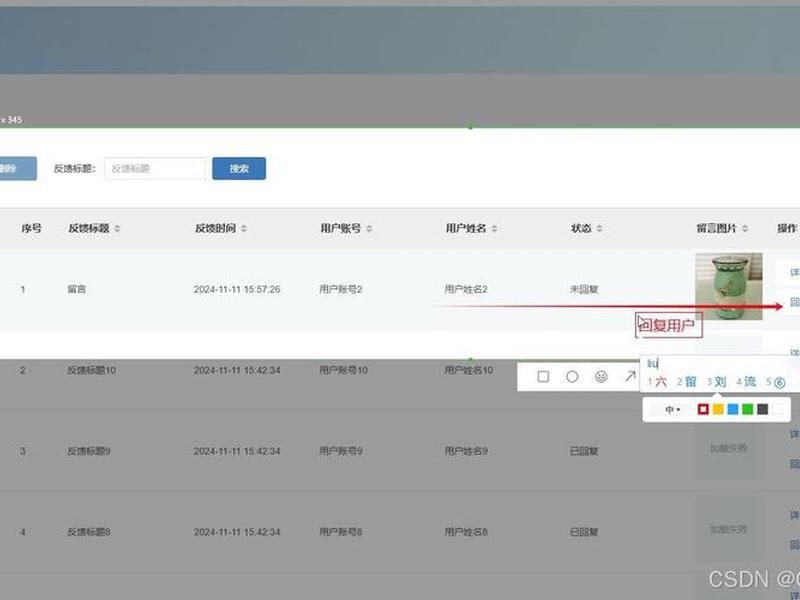800x600 pixels.
Task: Click the 加载失败 image placeholder in row 4
Action: 729,529
